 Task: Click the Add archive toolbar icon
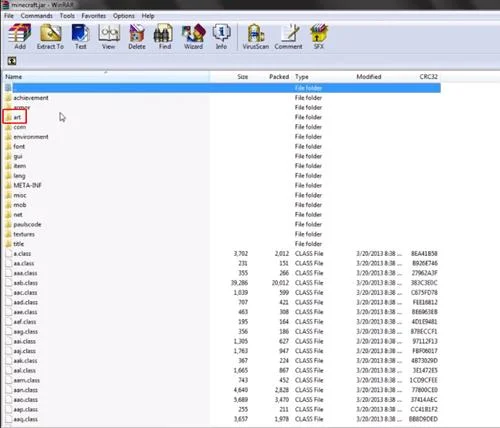pos(20,37)
